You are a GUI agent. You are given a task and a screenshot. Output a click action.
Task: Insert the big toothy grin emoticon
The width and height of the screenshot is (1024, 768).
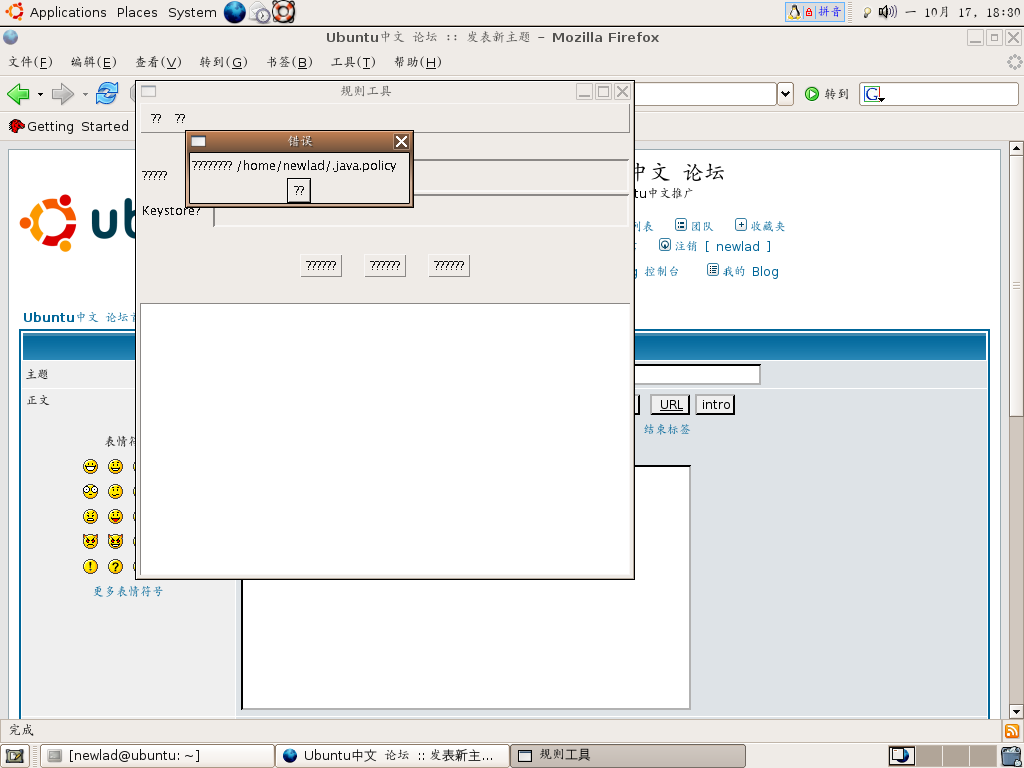tap(91, 466)
